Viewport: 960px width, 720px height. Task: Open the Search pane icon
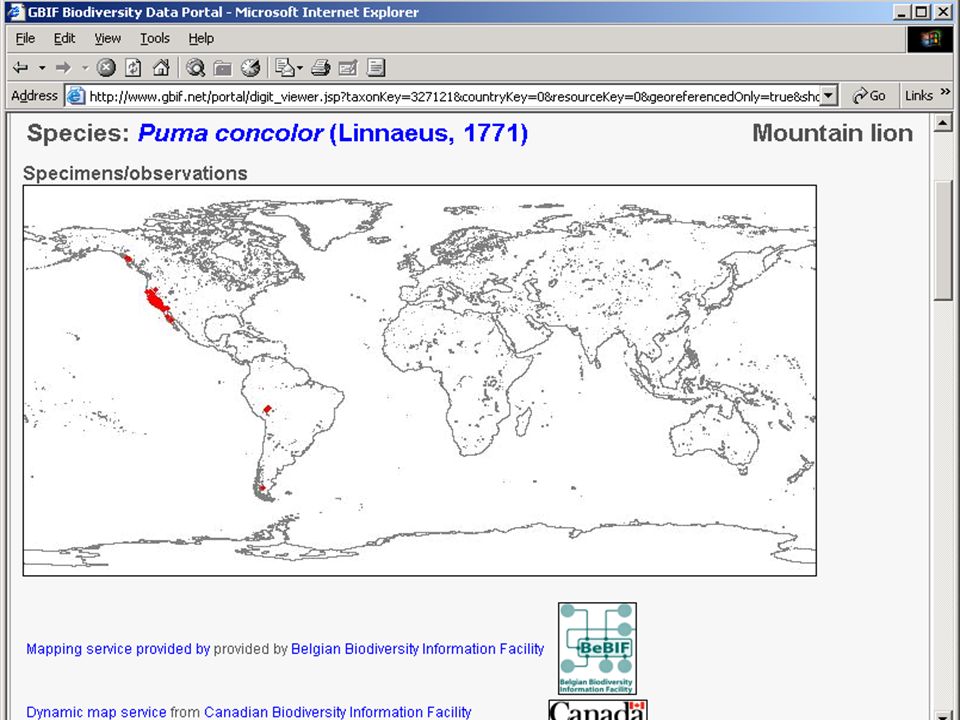click(x=195, y=67)
